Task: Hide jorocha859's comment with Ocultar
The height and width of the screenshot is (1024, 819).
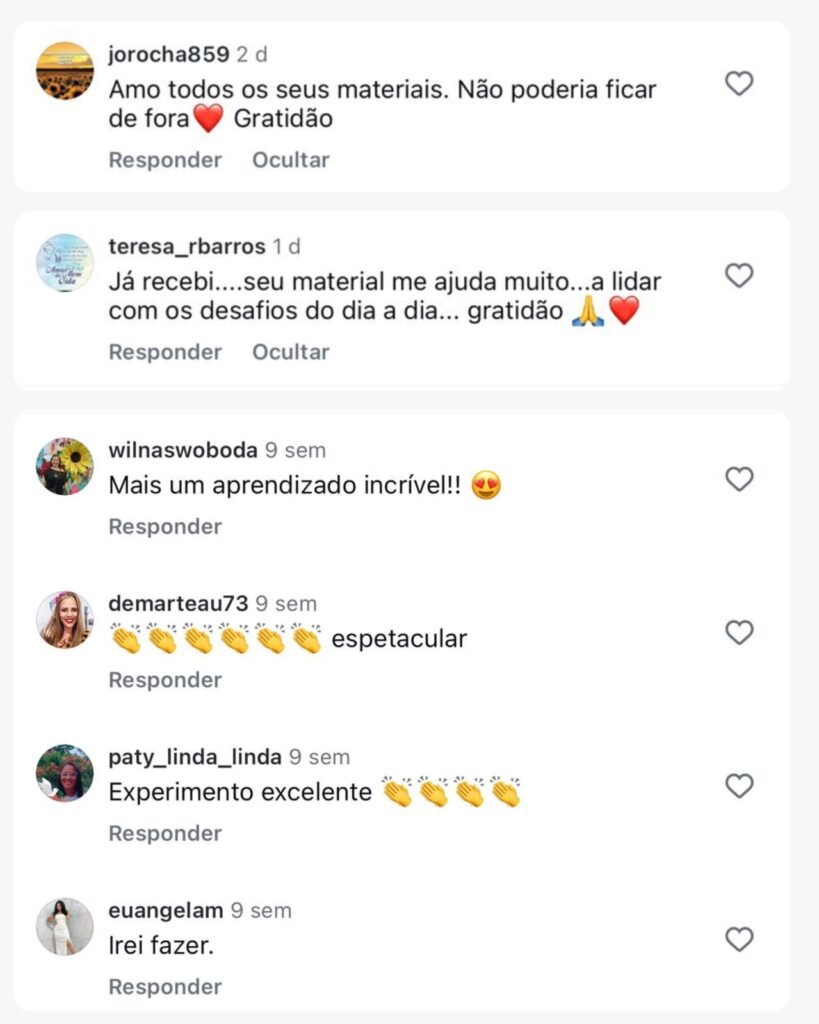Action: tap(290, 160)
